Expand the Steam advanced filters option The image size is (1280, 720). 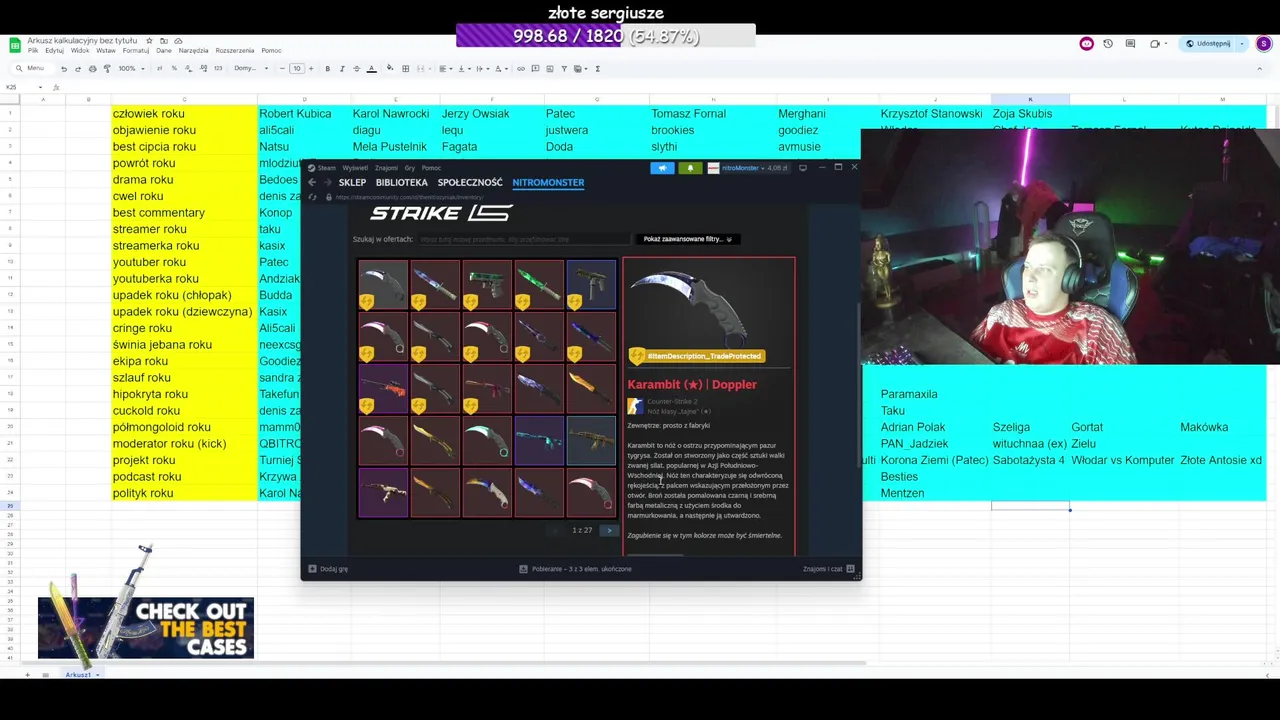click(x=687, y=239)
